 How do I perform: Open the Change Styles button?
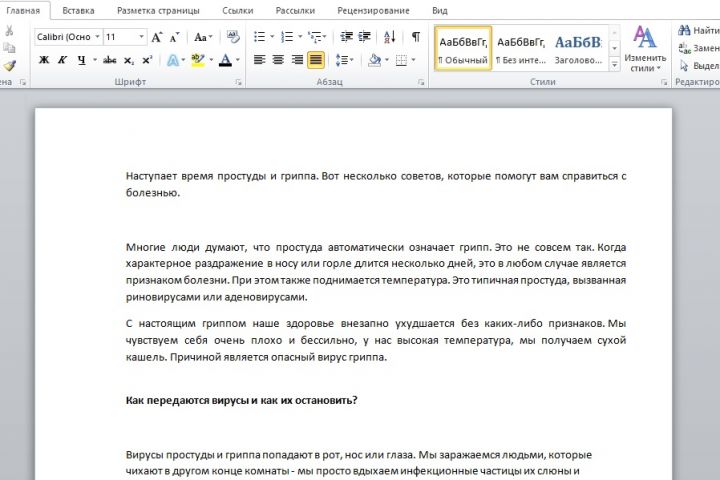(x=645, y=48)
